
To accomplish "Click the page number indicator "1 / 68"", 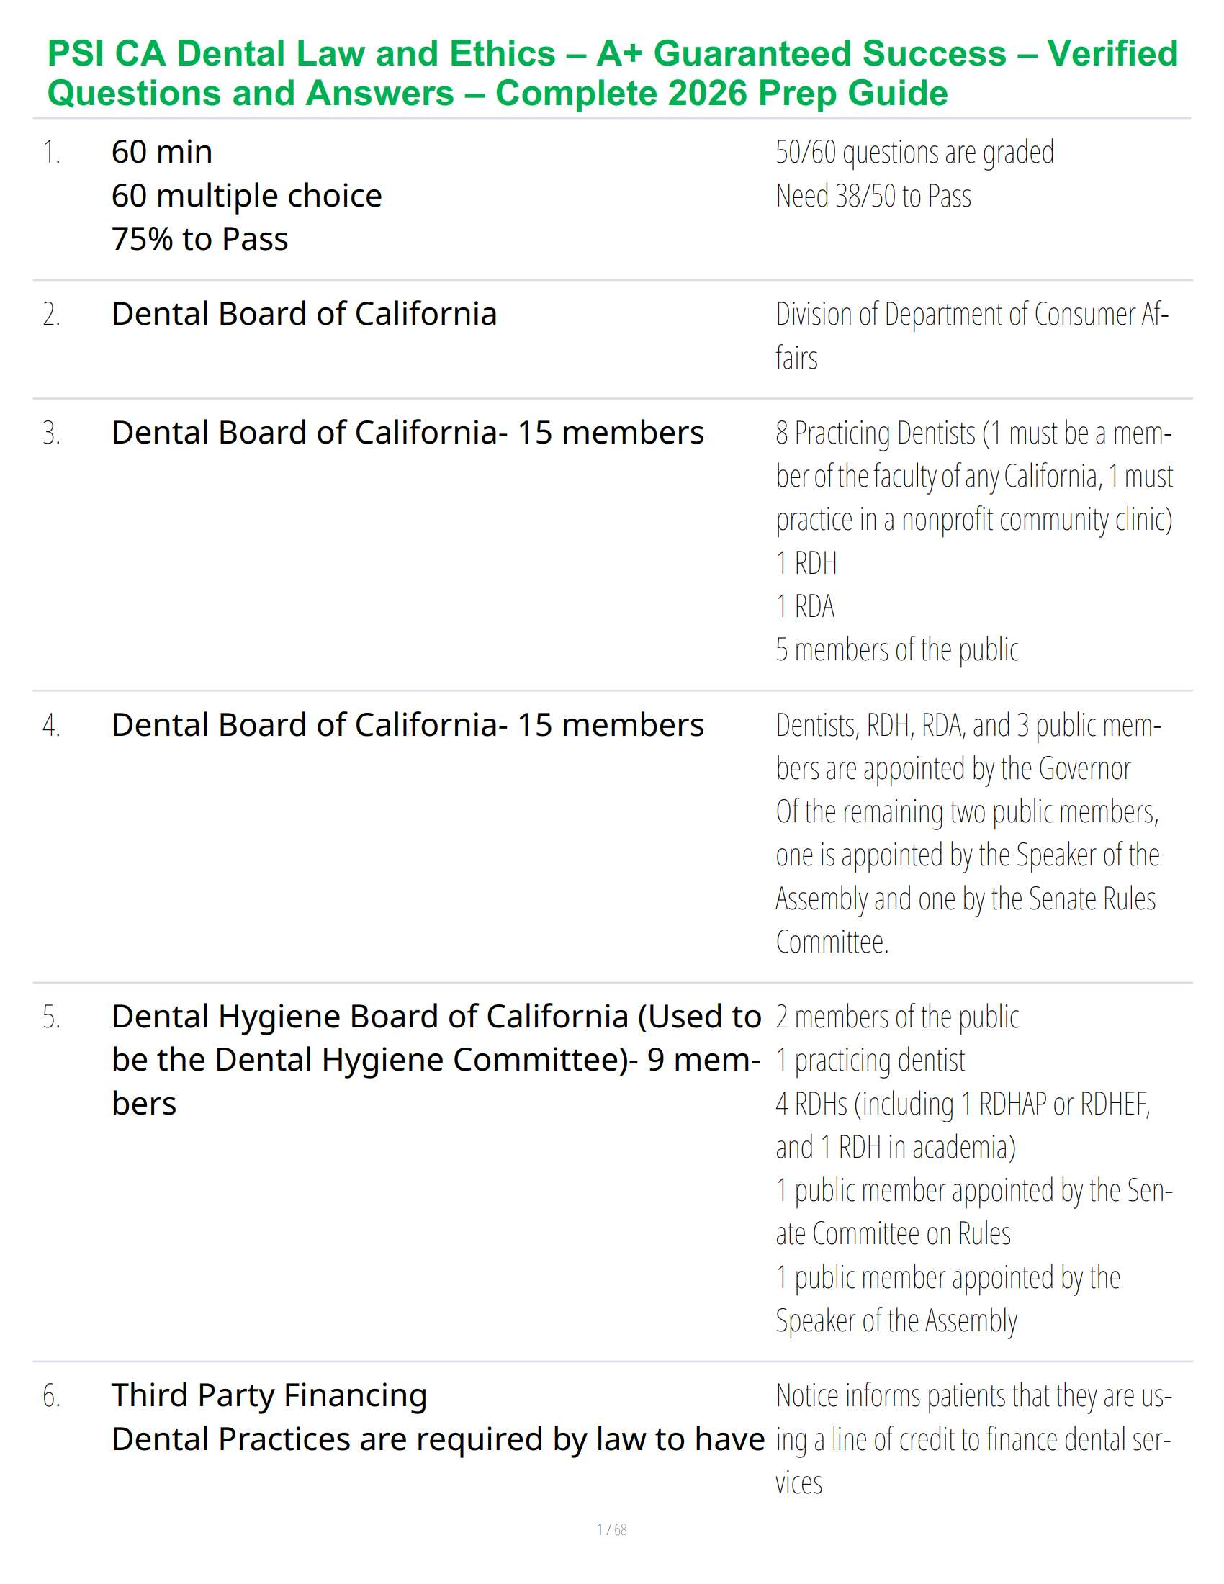I will [x=611, y=1529].
